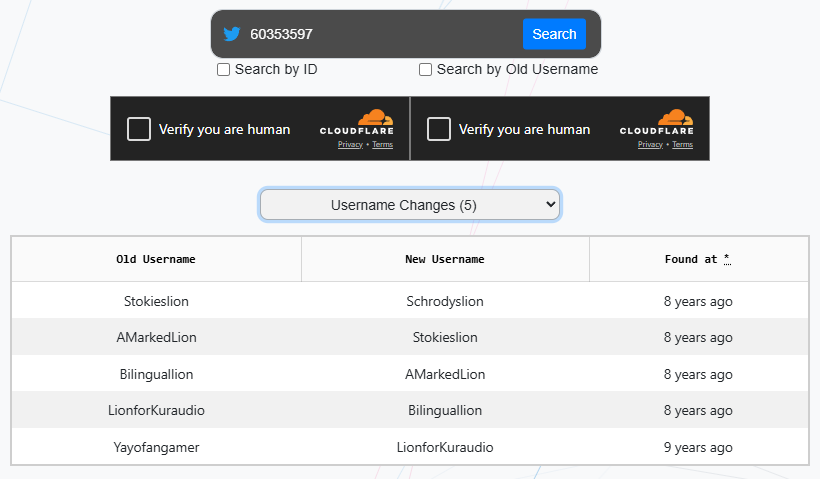Select old username Bilinguallion in third row

click(156, 374)
